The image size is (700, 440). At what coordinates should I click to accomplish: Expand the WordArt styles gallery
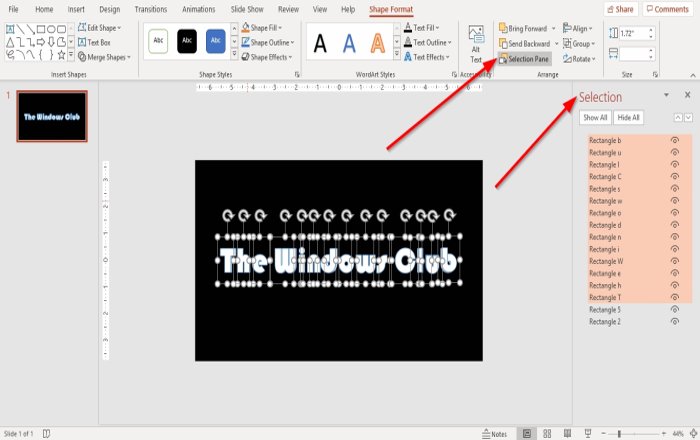(x=397, y=54)
